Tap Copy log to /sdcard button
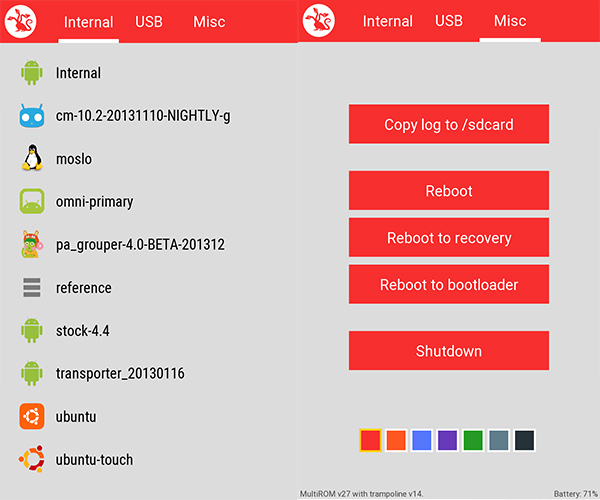The width and height of the screenshot is (600, 500). (x=449, y=124)
